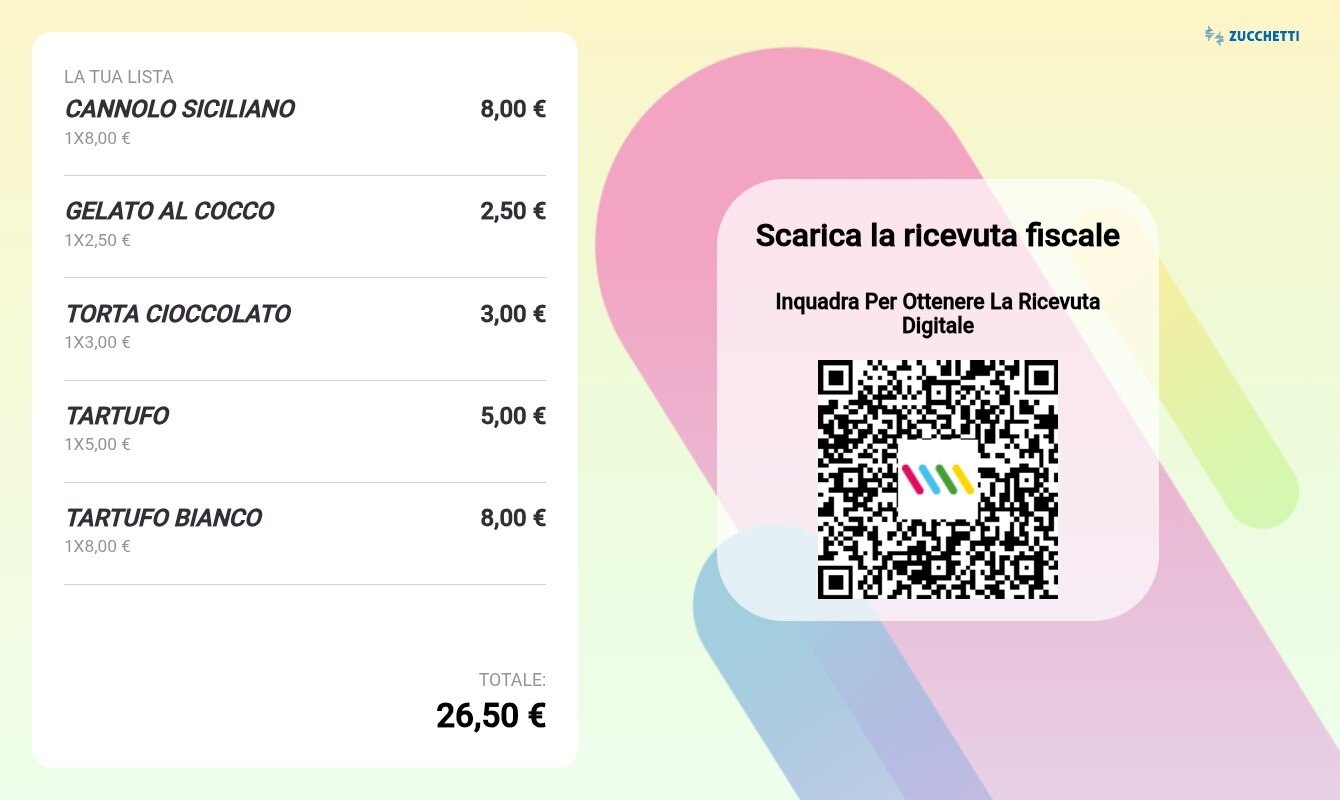Click the 1X2,50 € quantity under Gelato al Cocco
The height and width of the screenshot is (800, 1340).
click(98, 240)
